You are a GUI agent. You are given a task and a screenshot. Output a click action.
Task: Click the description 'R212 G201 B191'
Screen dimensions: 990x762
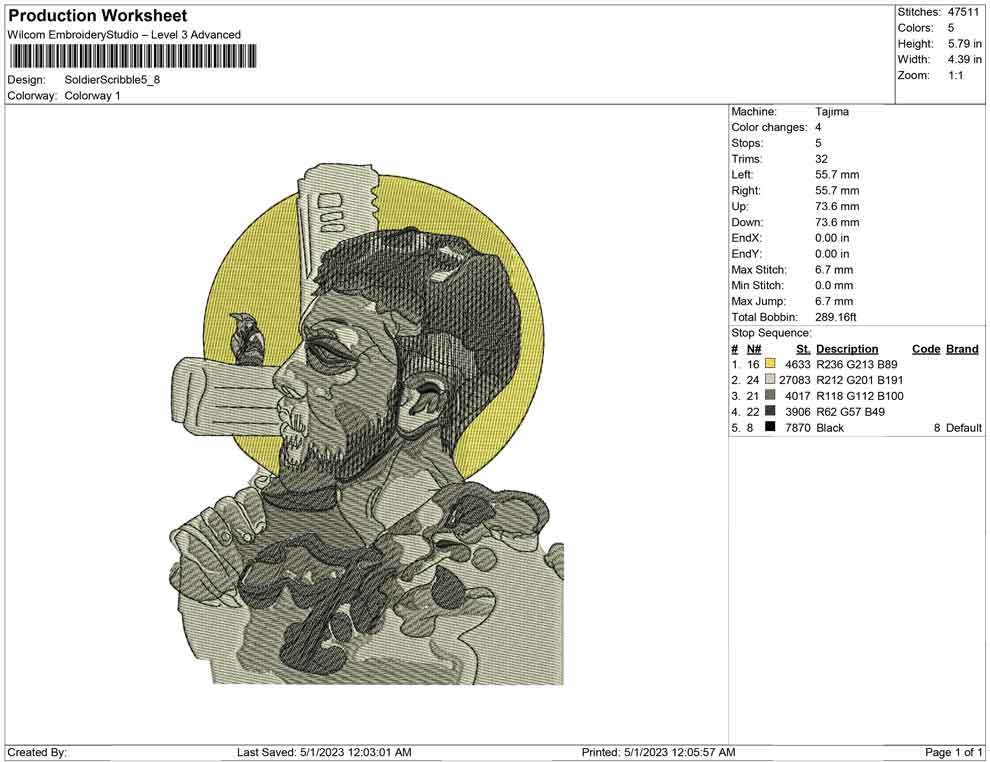tap(859, 380)
